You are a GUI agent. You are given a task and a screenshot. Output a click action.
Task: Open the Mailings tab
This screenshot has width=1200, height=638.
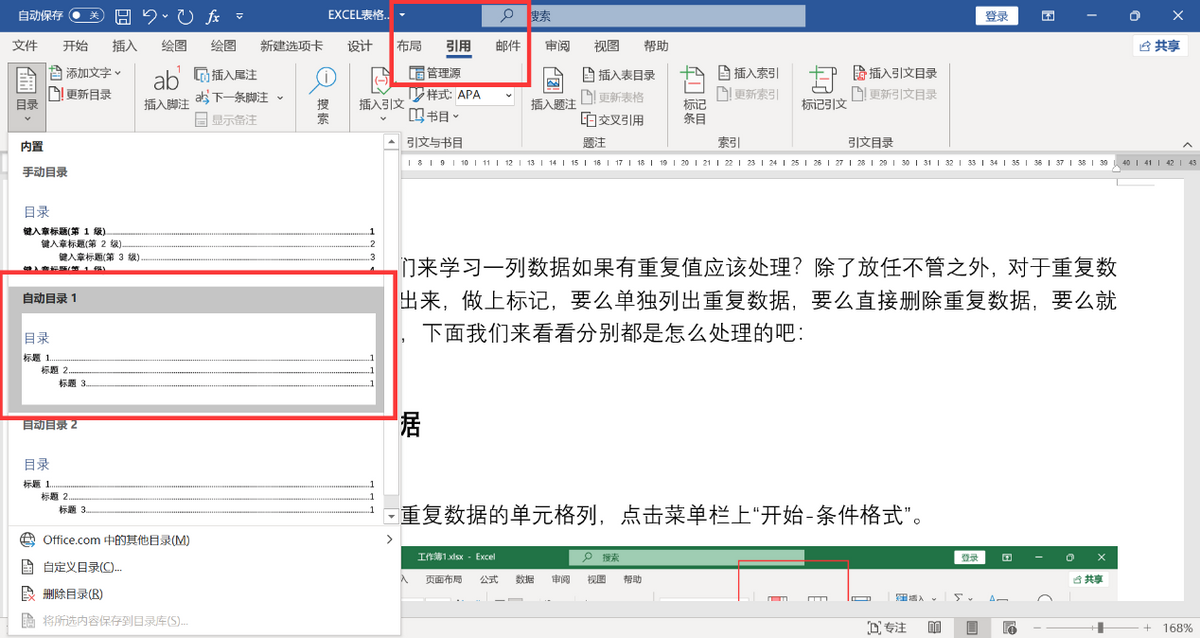[x=508, y=46]
